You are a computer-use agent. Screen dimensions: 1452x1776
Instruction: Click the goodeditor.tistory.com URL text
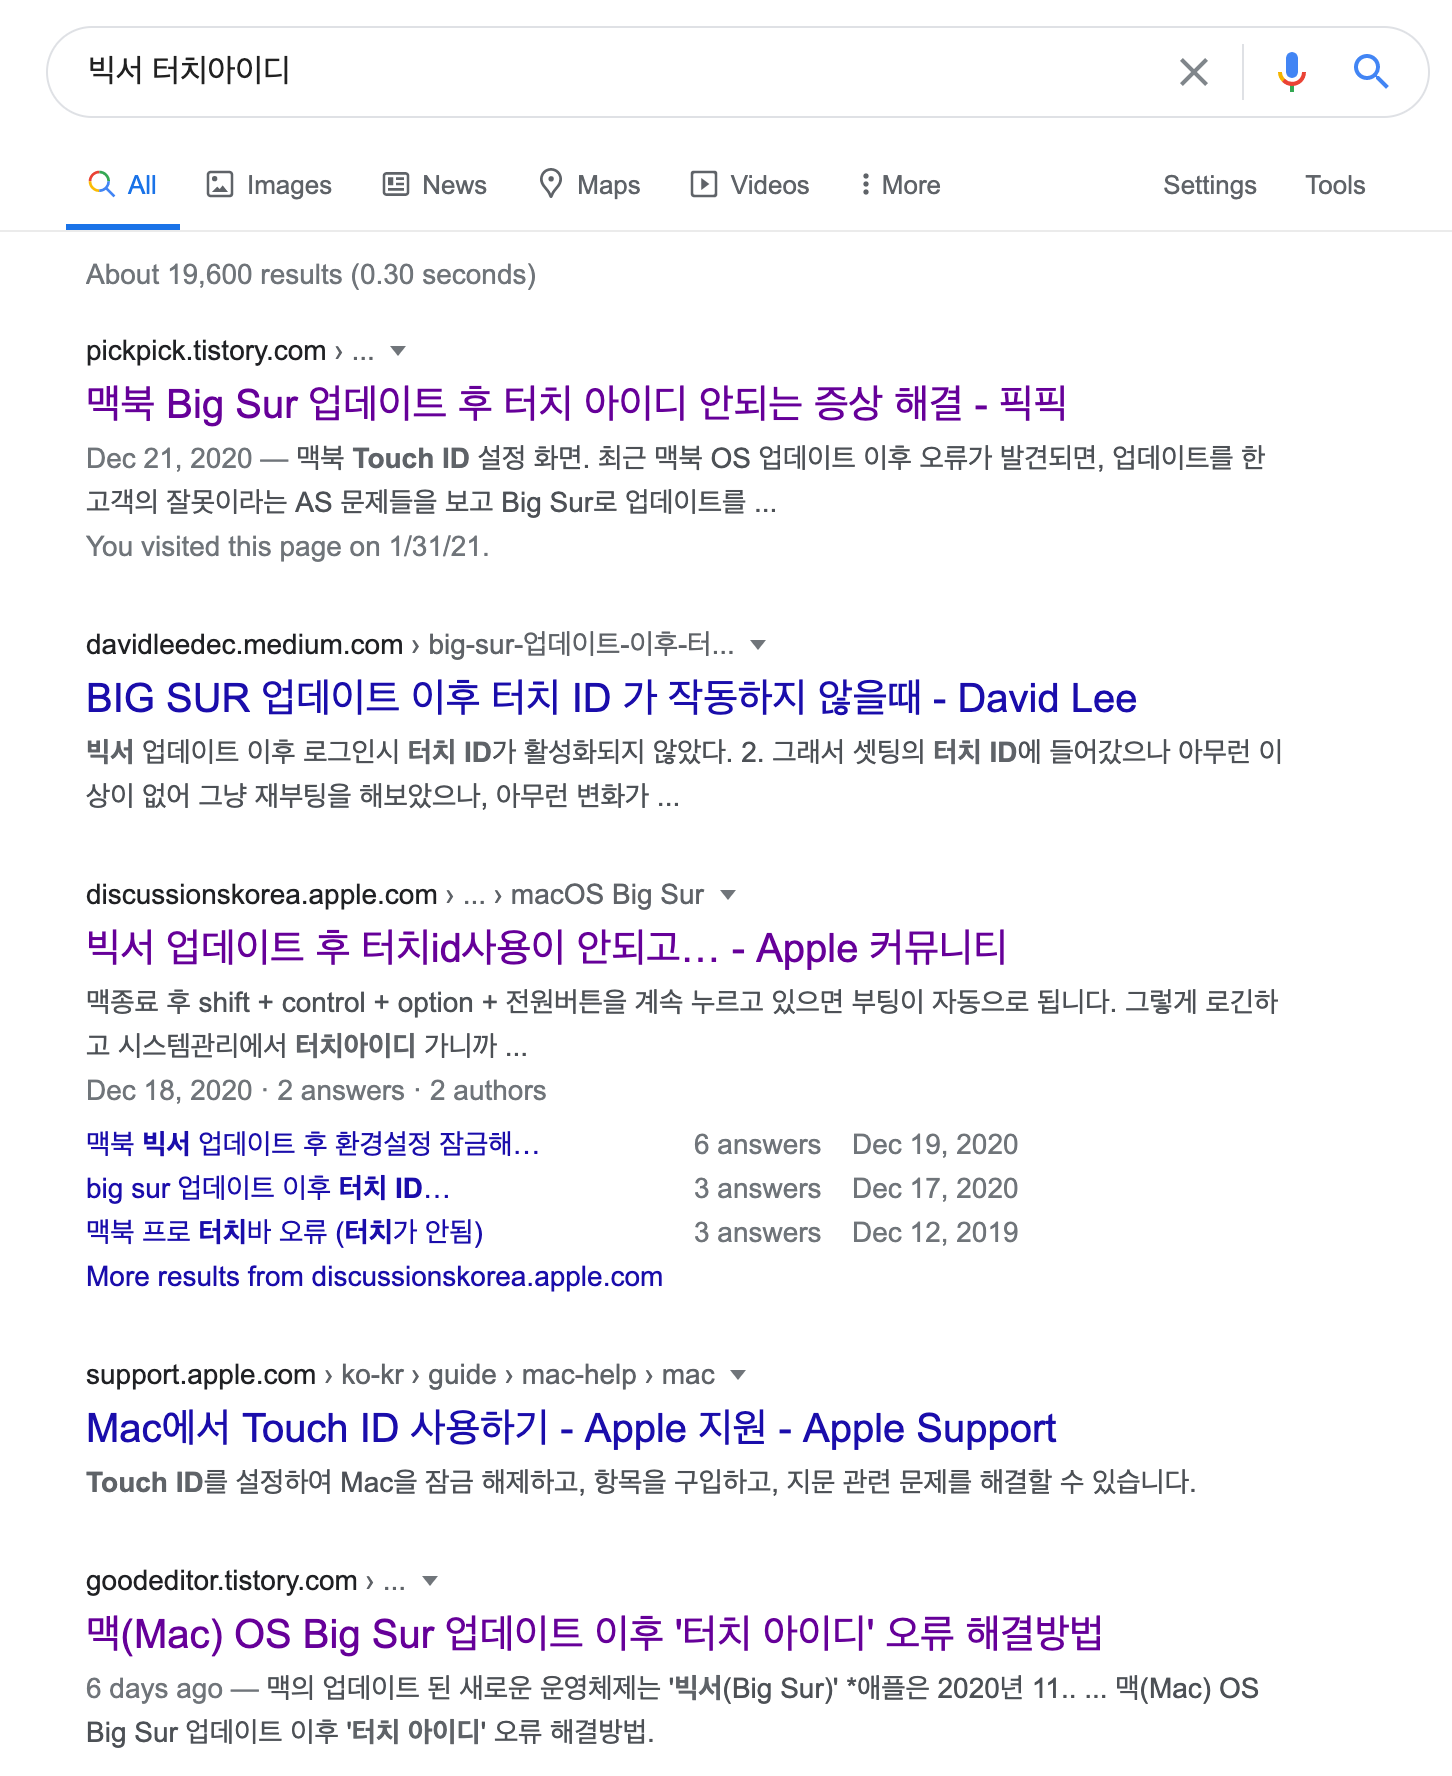[222, 1581]
